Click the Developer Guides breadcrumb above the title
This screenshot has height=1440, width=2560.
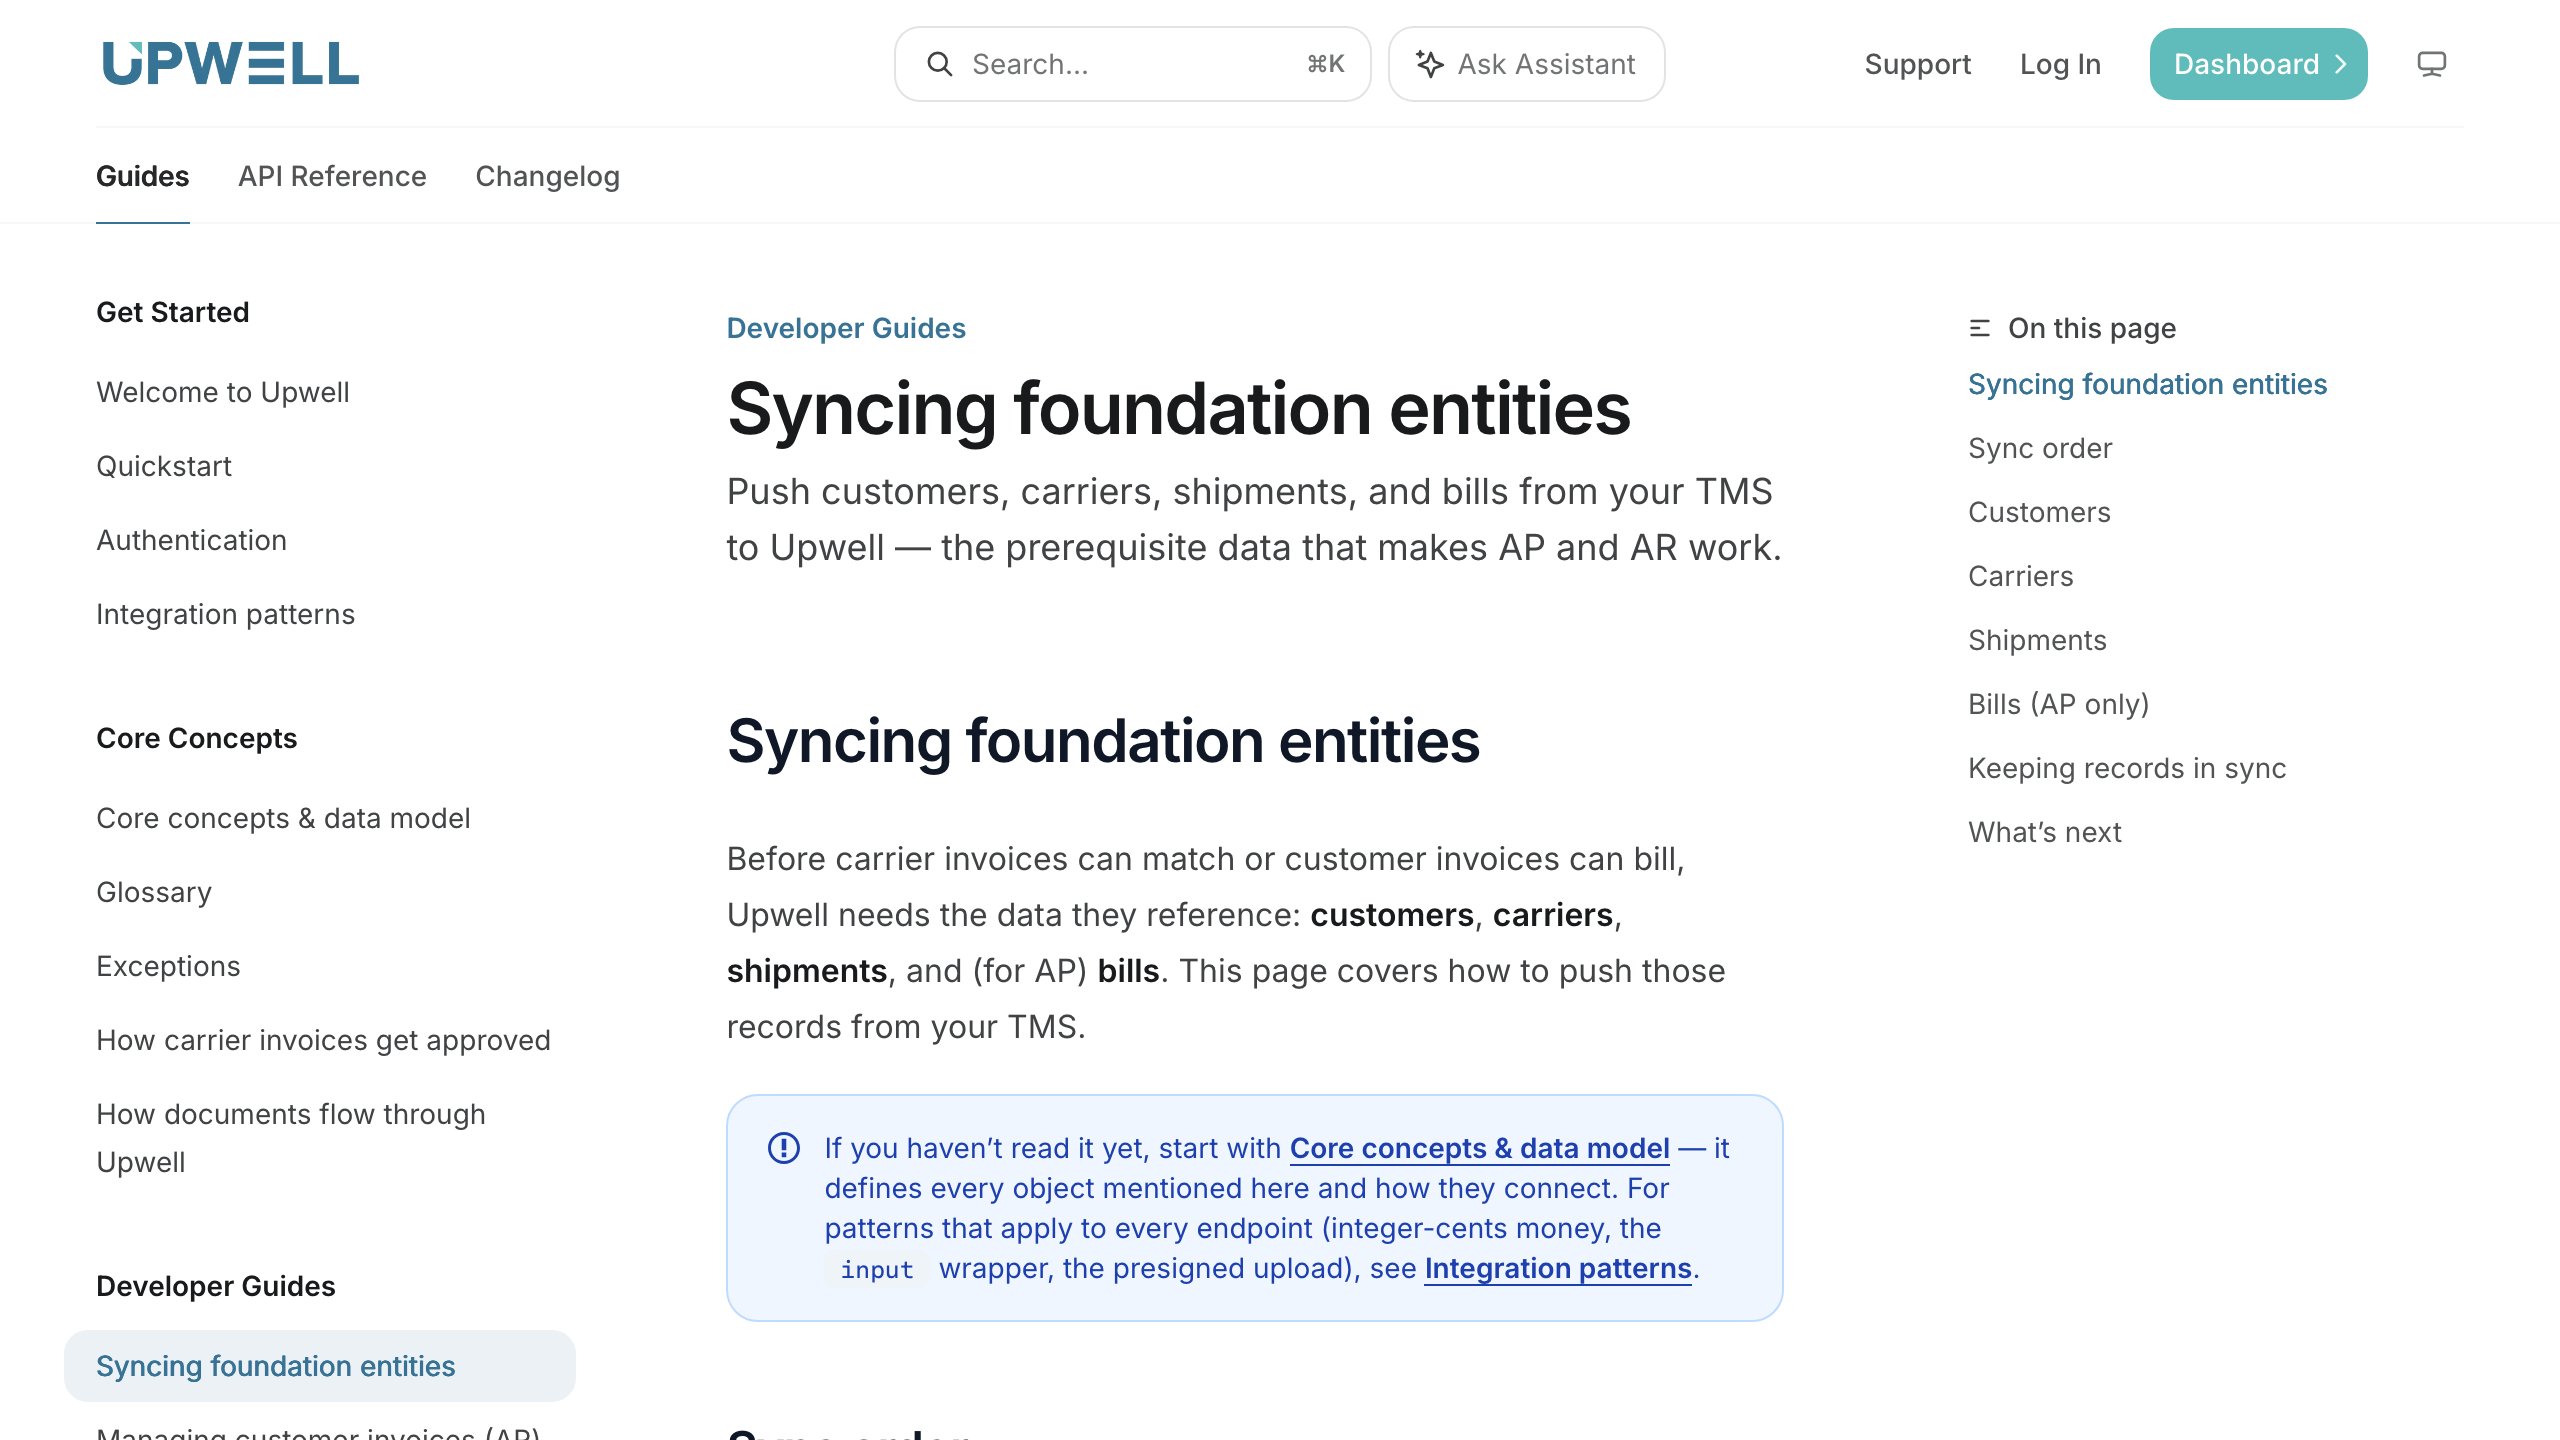(x=846, y=328)
